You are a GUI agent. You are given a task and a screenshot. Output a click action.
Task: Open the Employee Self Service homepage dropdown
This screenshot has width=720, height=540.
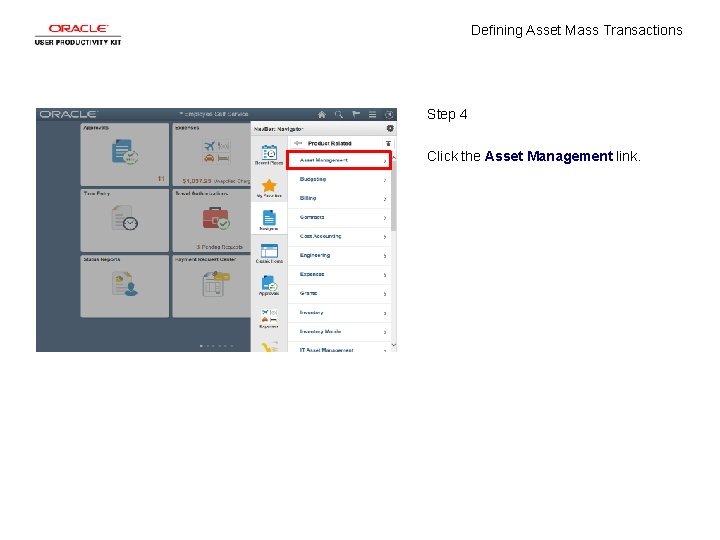pyautogui.click(x=214, y=114)
